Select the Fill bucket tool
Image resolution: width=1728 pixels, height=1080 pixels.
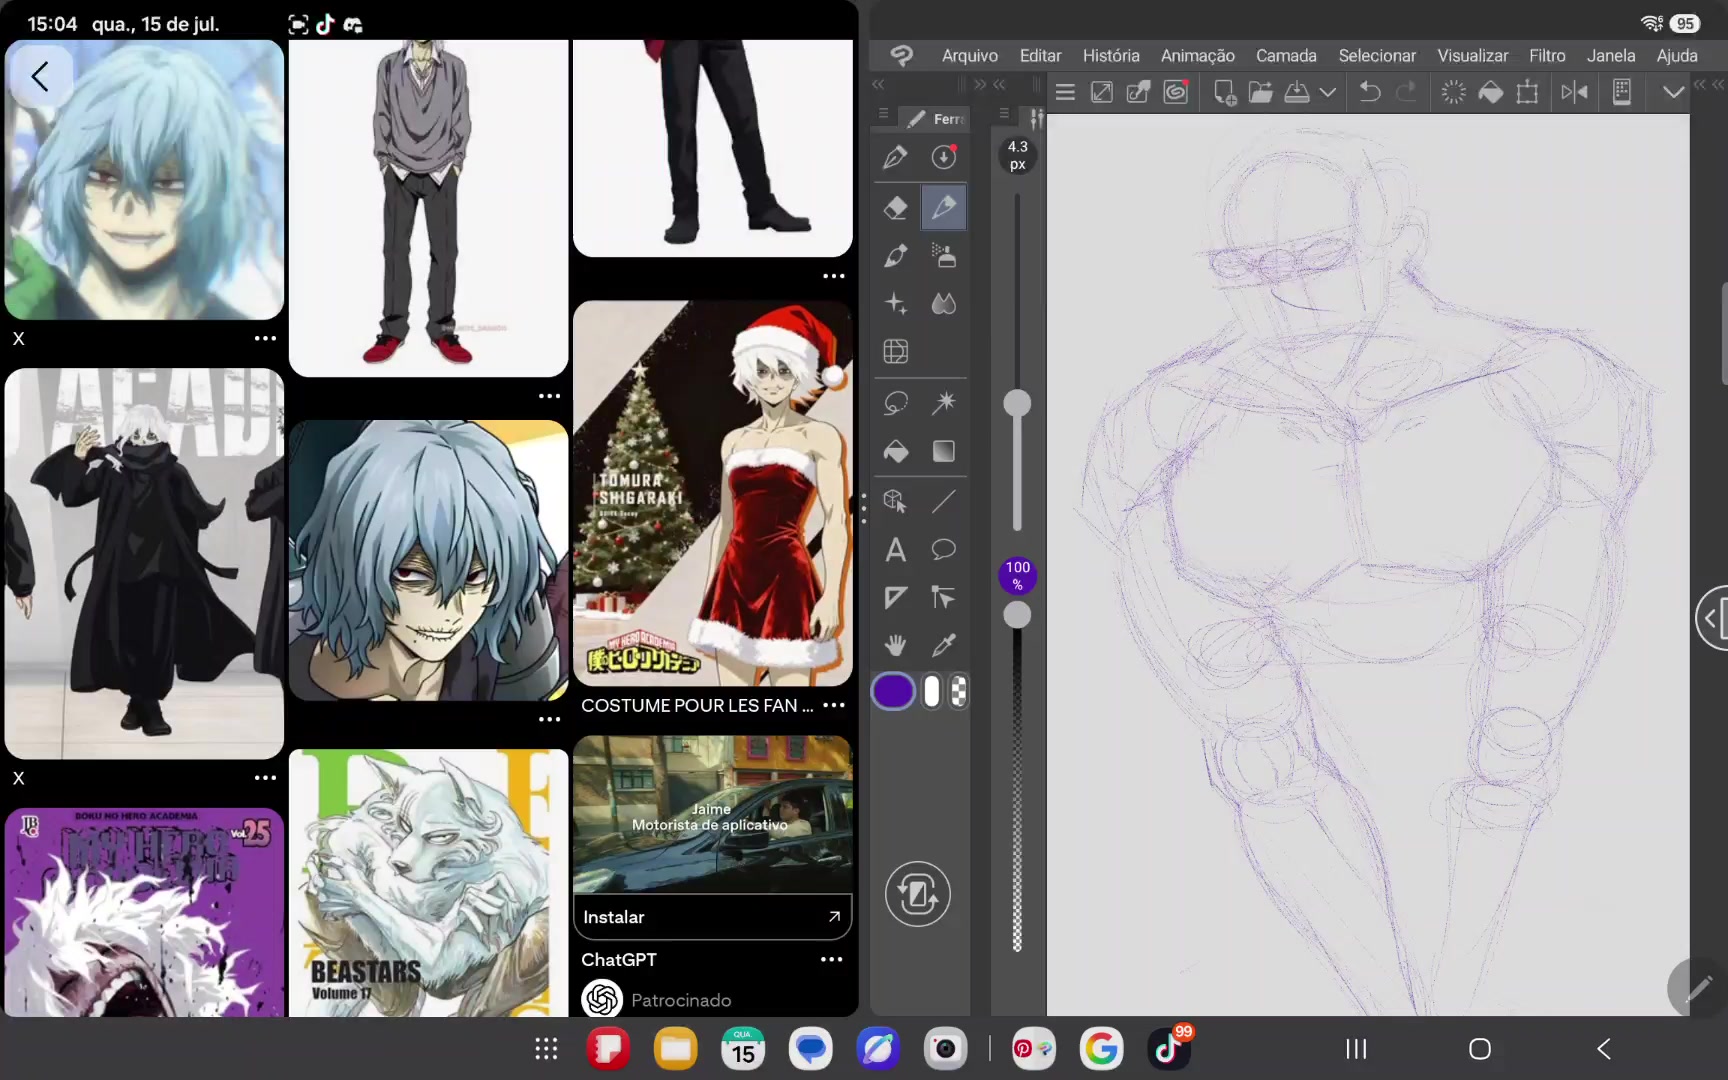tap(895, 452)
